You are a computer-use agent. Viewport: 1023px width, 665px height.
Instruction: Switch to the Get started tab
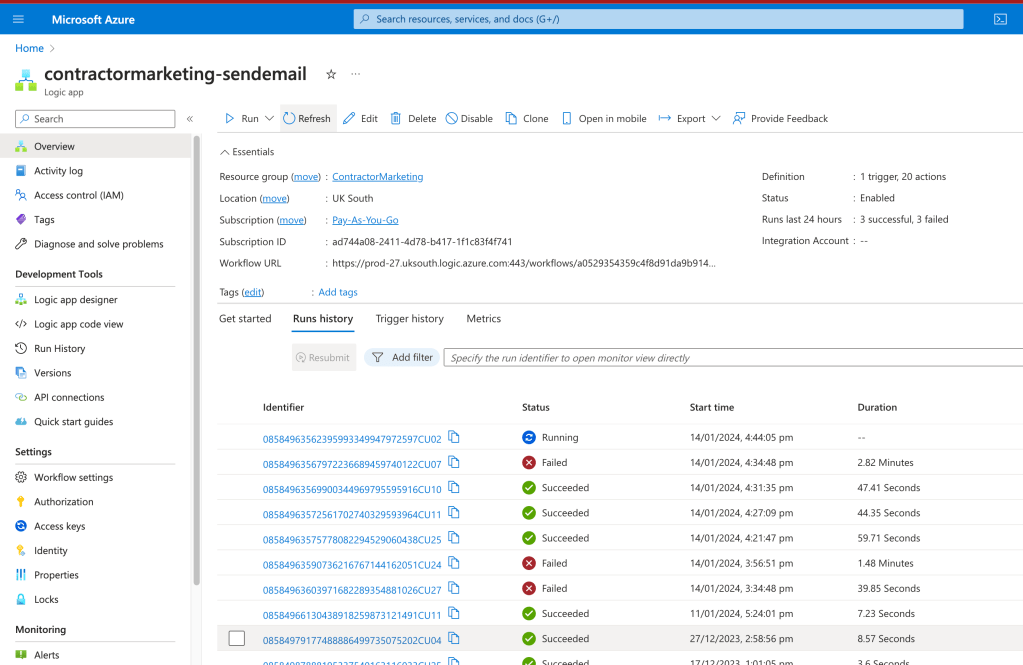pos(245,318)
